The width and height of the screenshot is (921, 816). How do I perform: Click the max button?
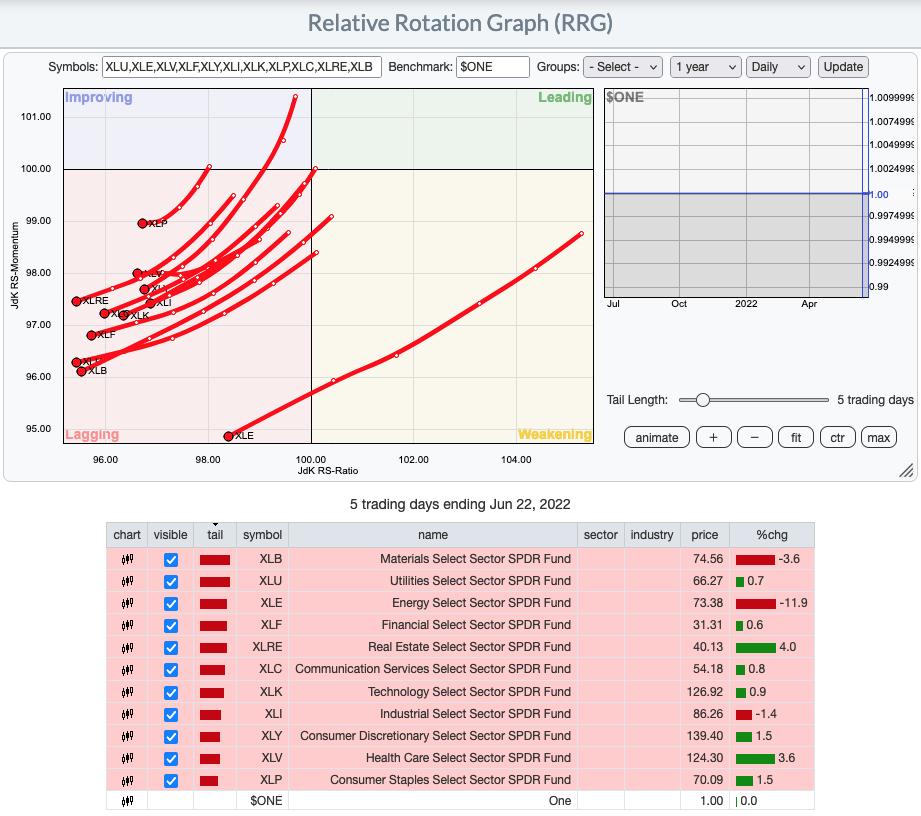pyautogui.click(x=879, y=438)
